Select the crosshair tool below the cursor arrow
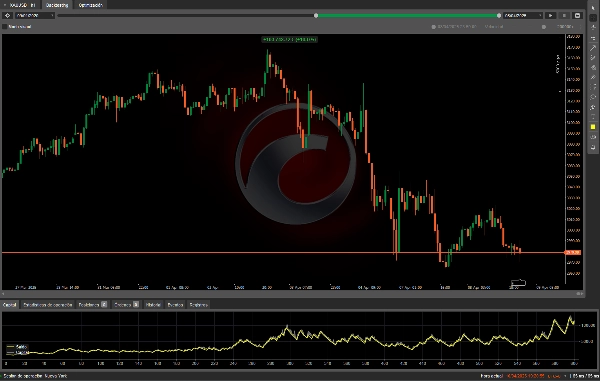 tap(593, 18)
